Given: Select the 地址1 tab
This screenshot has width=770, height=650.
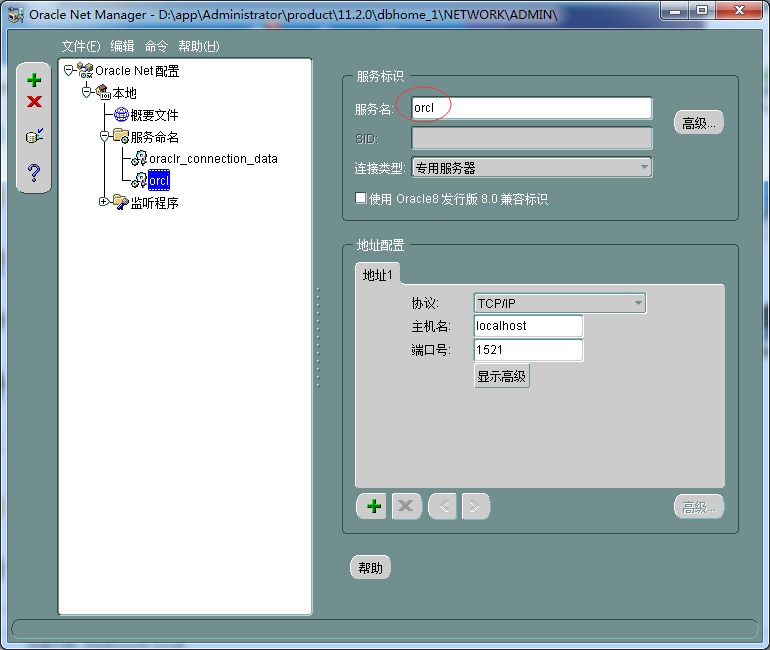Looking at the screenshot, I should click(x=377, y=275).
